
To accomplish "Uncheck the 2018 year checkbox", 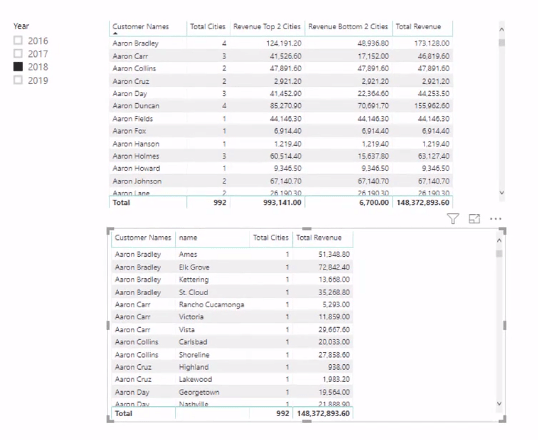I will (18, 67).
